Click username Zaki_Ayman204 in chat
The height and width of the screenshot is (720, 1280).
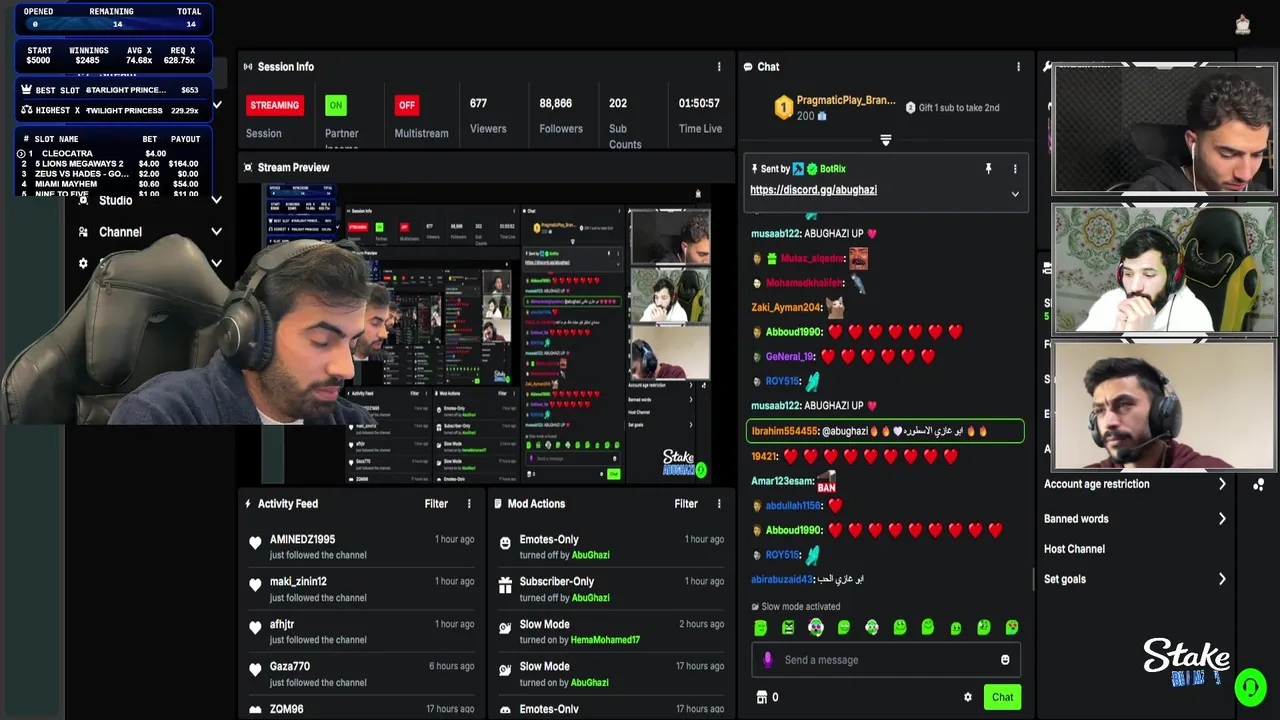786,308
